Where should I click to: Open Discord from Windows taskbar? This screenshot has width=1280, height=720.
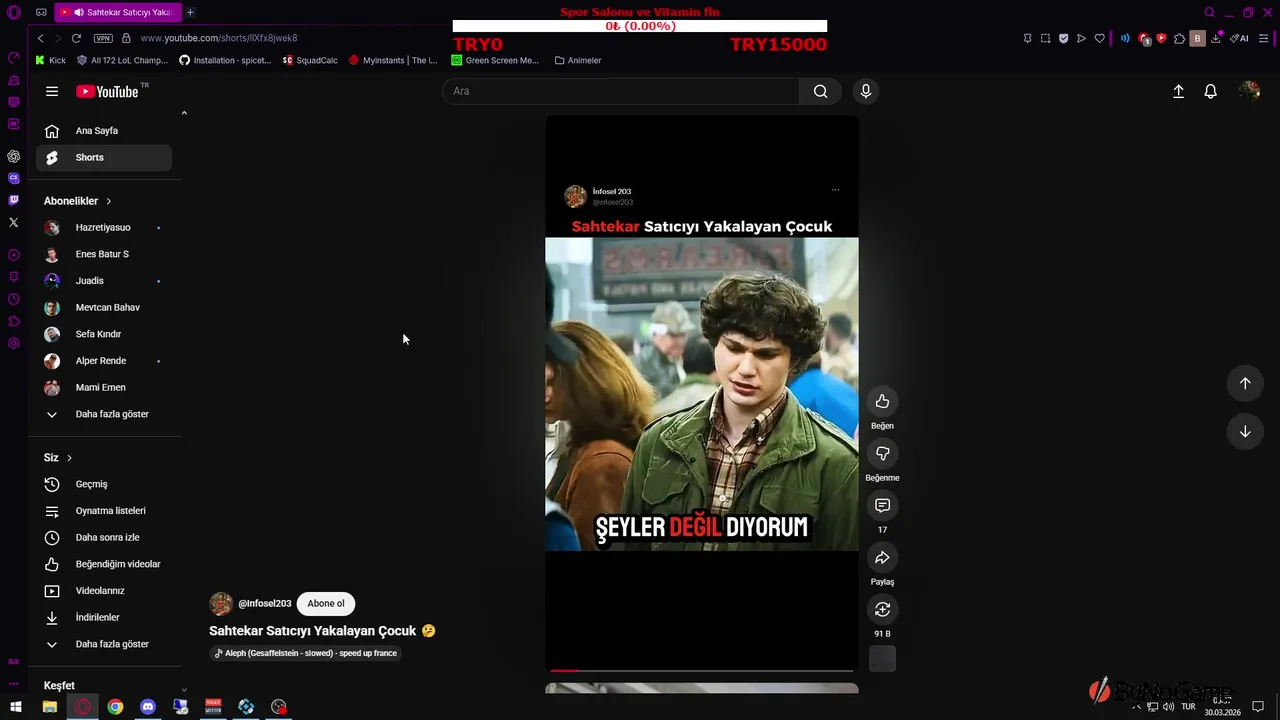(148, 707)
